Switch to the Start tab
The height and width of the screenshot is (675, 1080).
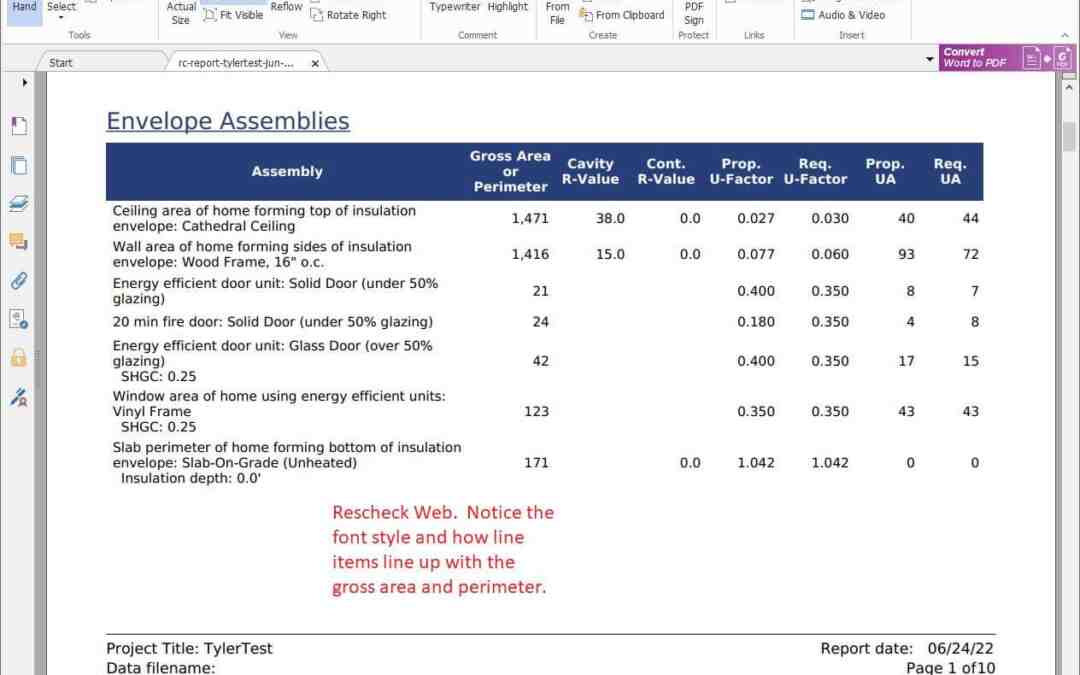coord(61,63)
